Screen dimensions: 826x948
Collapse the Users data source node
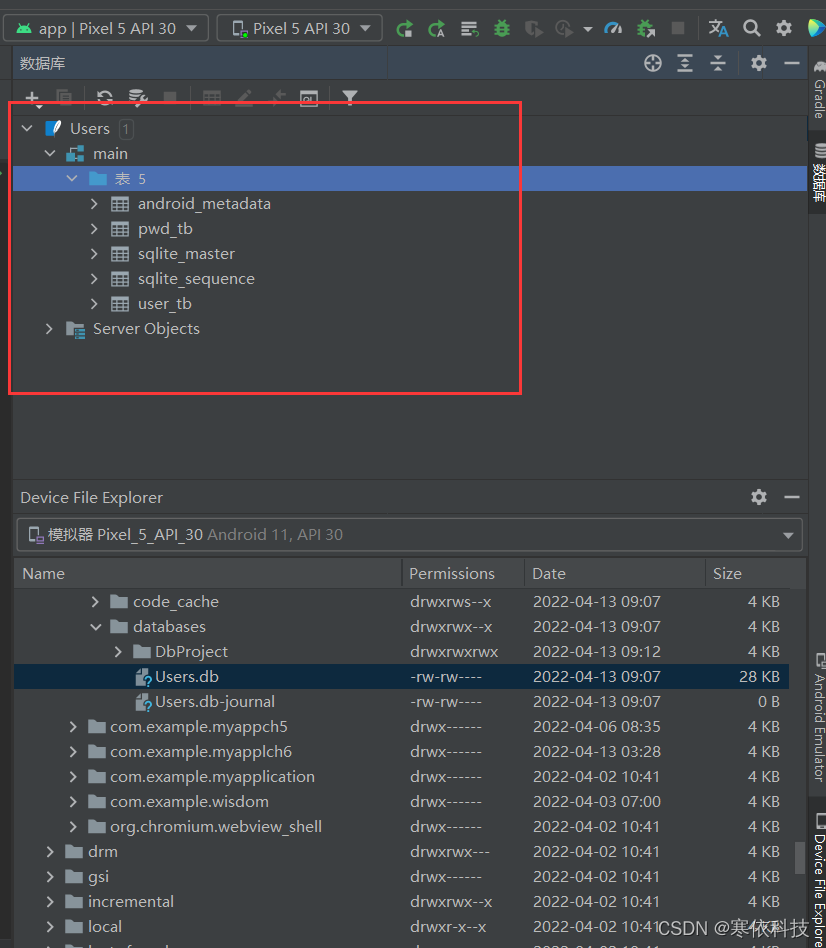[x=27, y=128]
